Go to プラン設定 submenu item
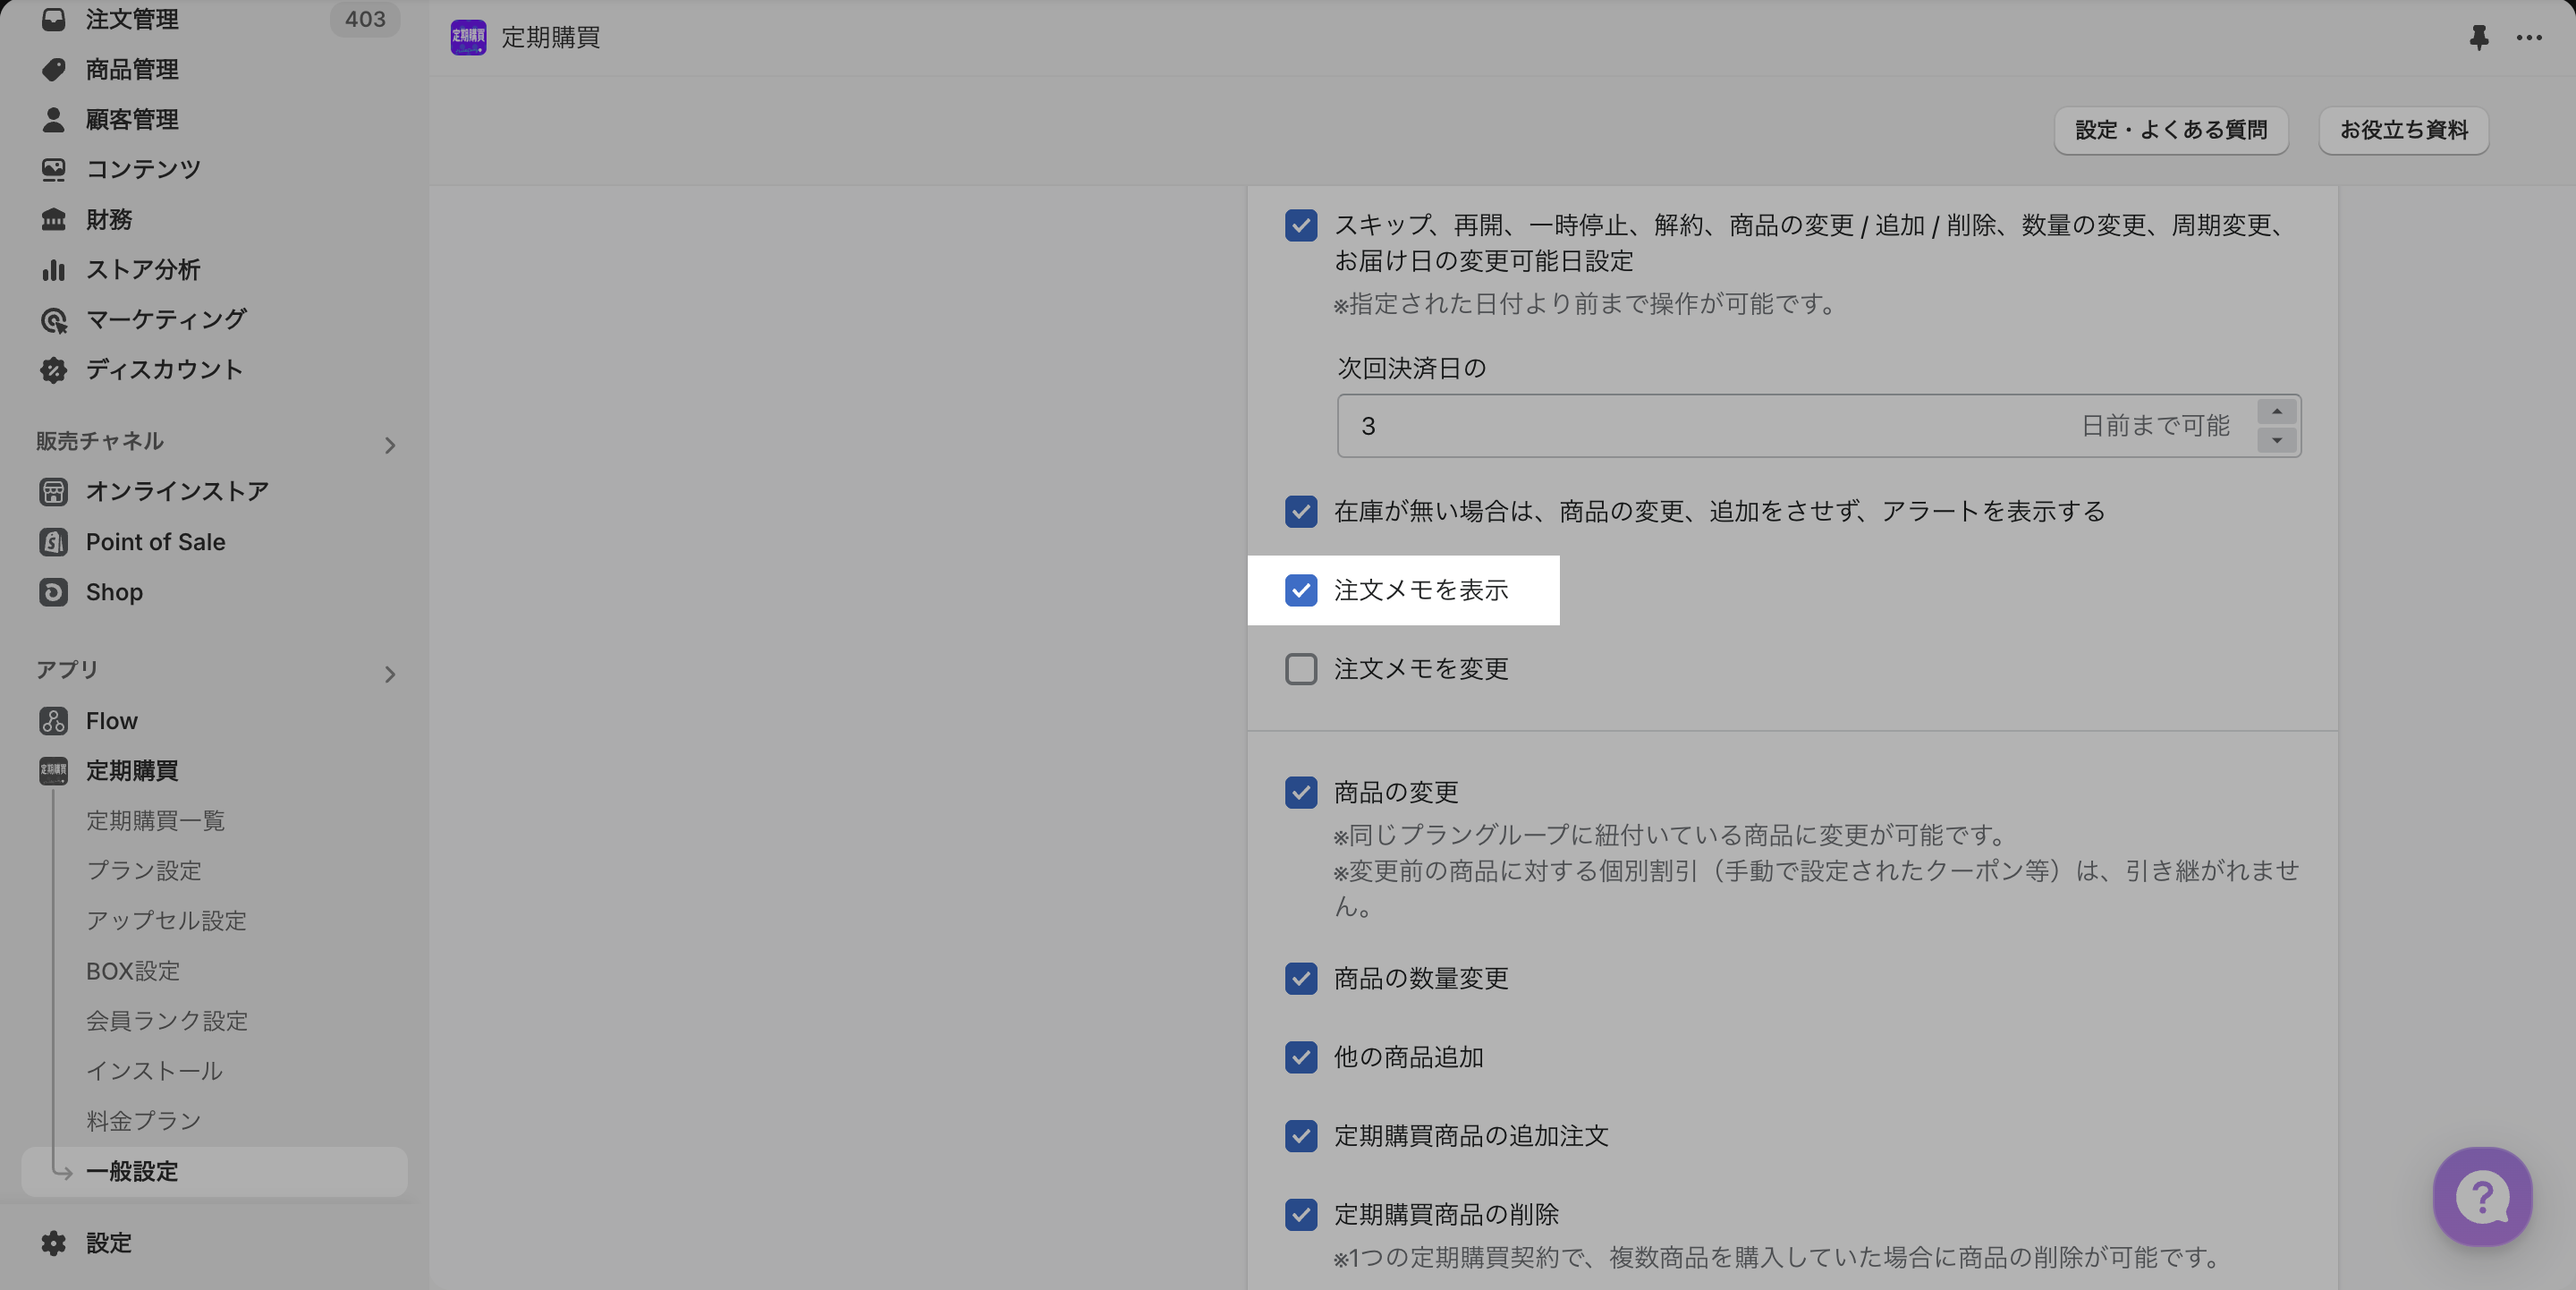Viewport: 2576px width, 1290px height. click(x=143, y=870)
